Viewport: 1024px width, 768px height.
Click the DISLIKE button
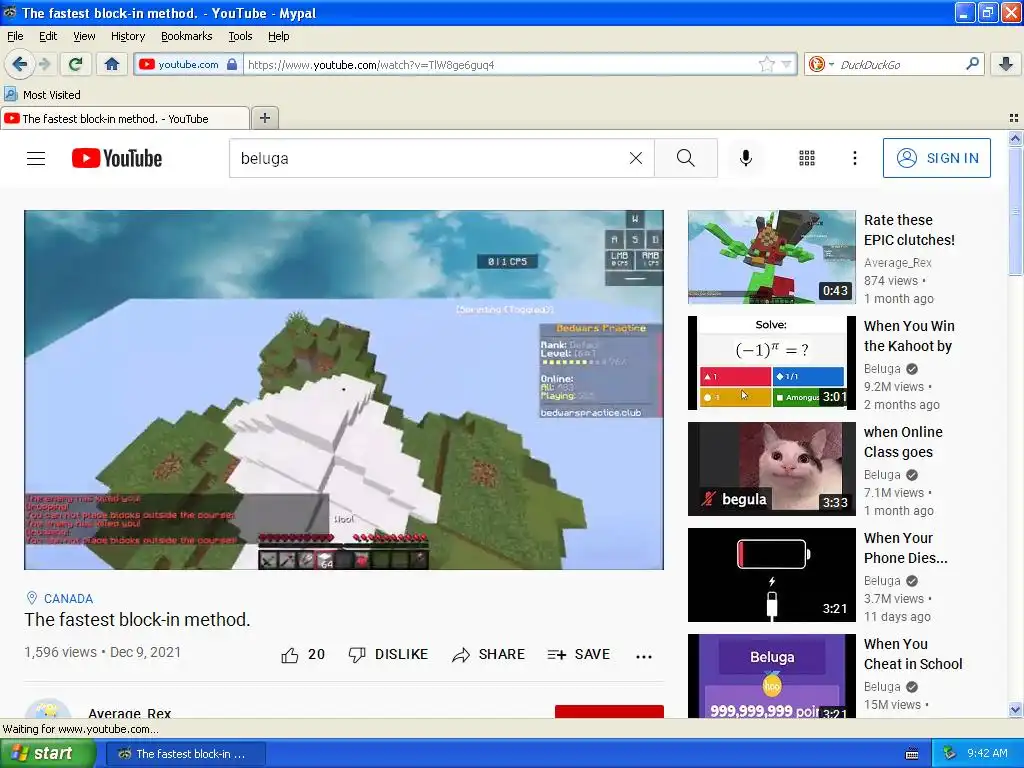pyautogui.click(x=389, y=654)
